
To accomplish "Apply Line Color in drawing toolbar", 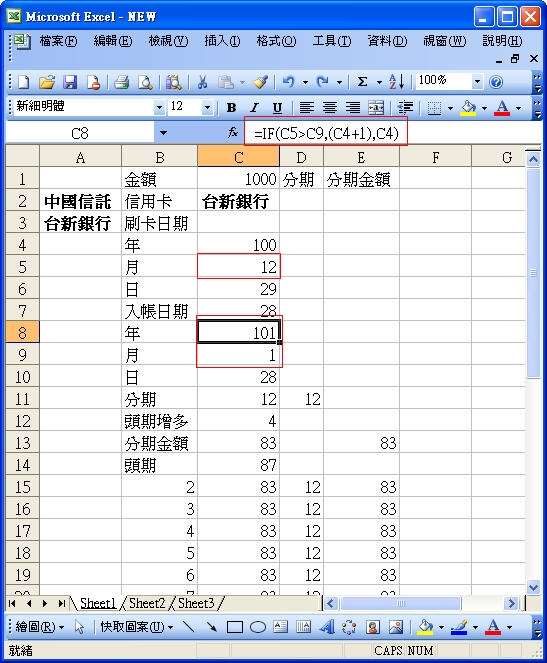I will point(459,626).
